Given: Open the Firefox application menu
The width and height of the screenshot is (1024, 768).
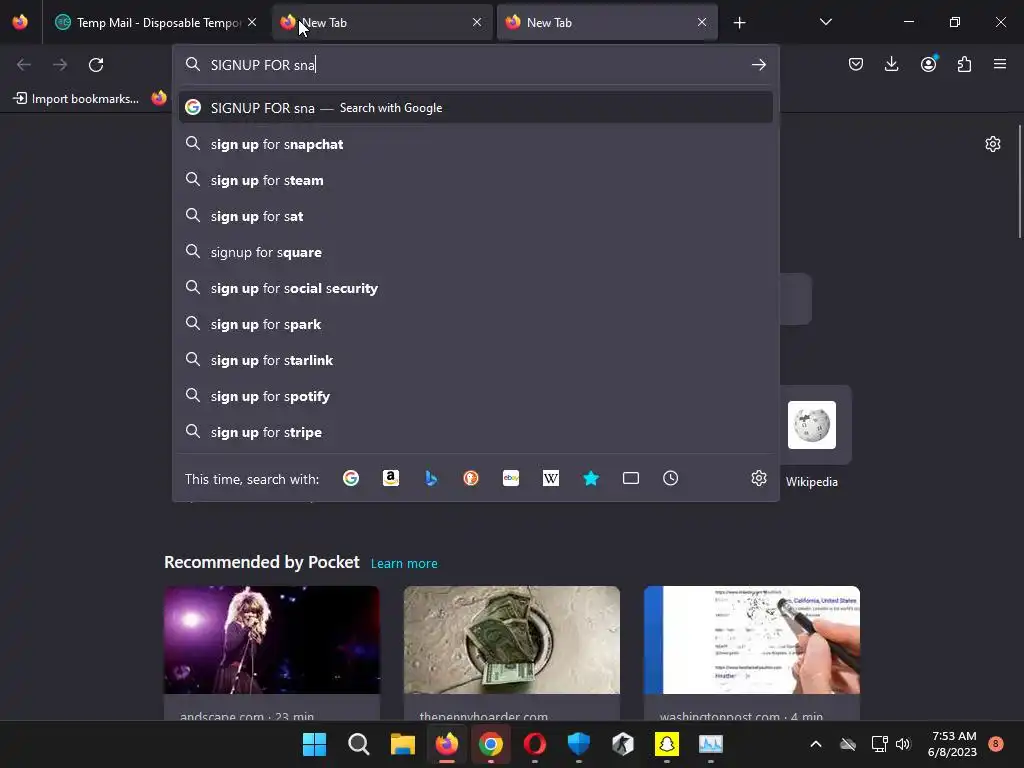Looking at the screenshot, I should tap(1000, 64).
